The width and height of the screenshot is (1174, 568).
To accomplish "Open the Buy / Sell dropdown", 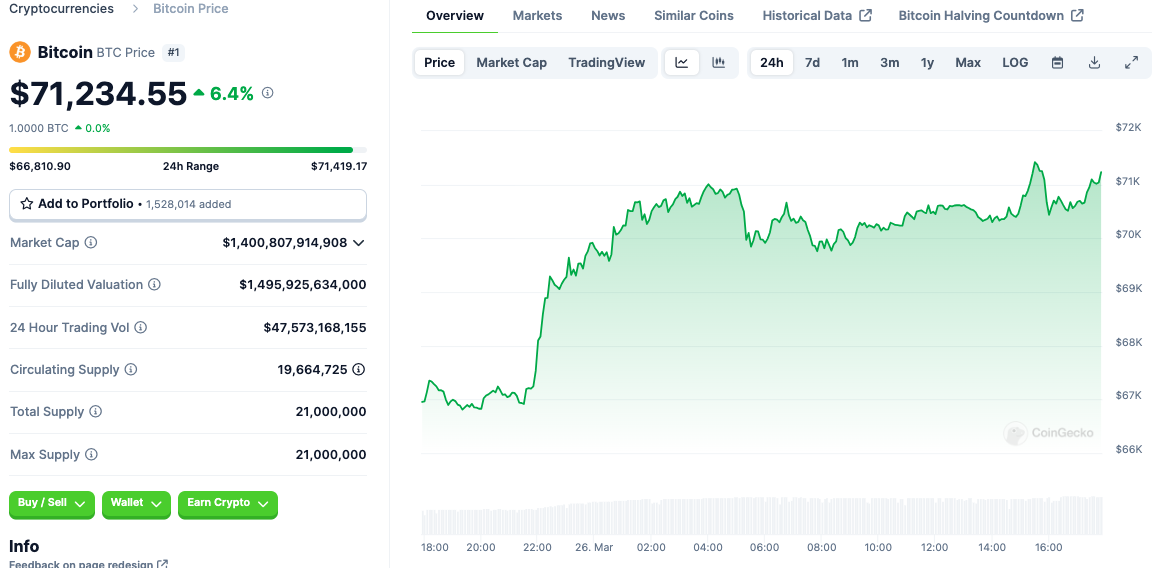I will click(x=52, y=504).
